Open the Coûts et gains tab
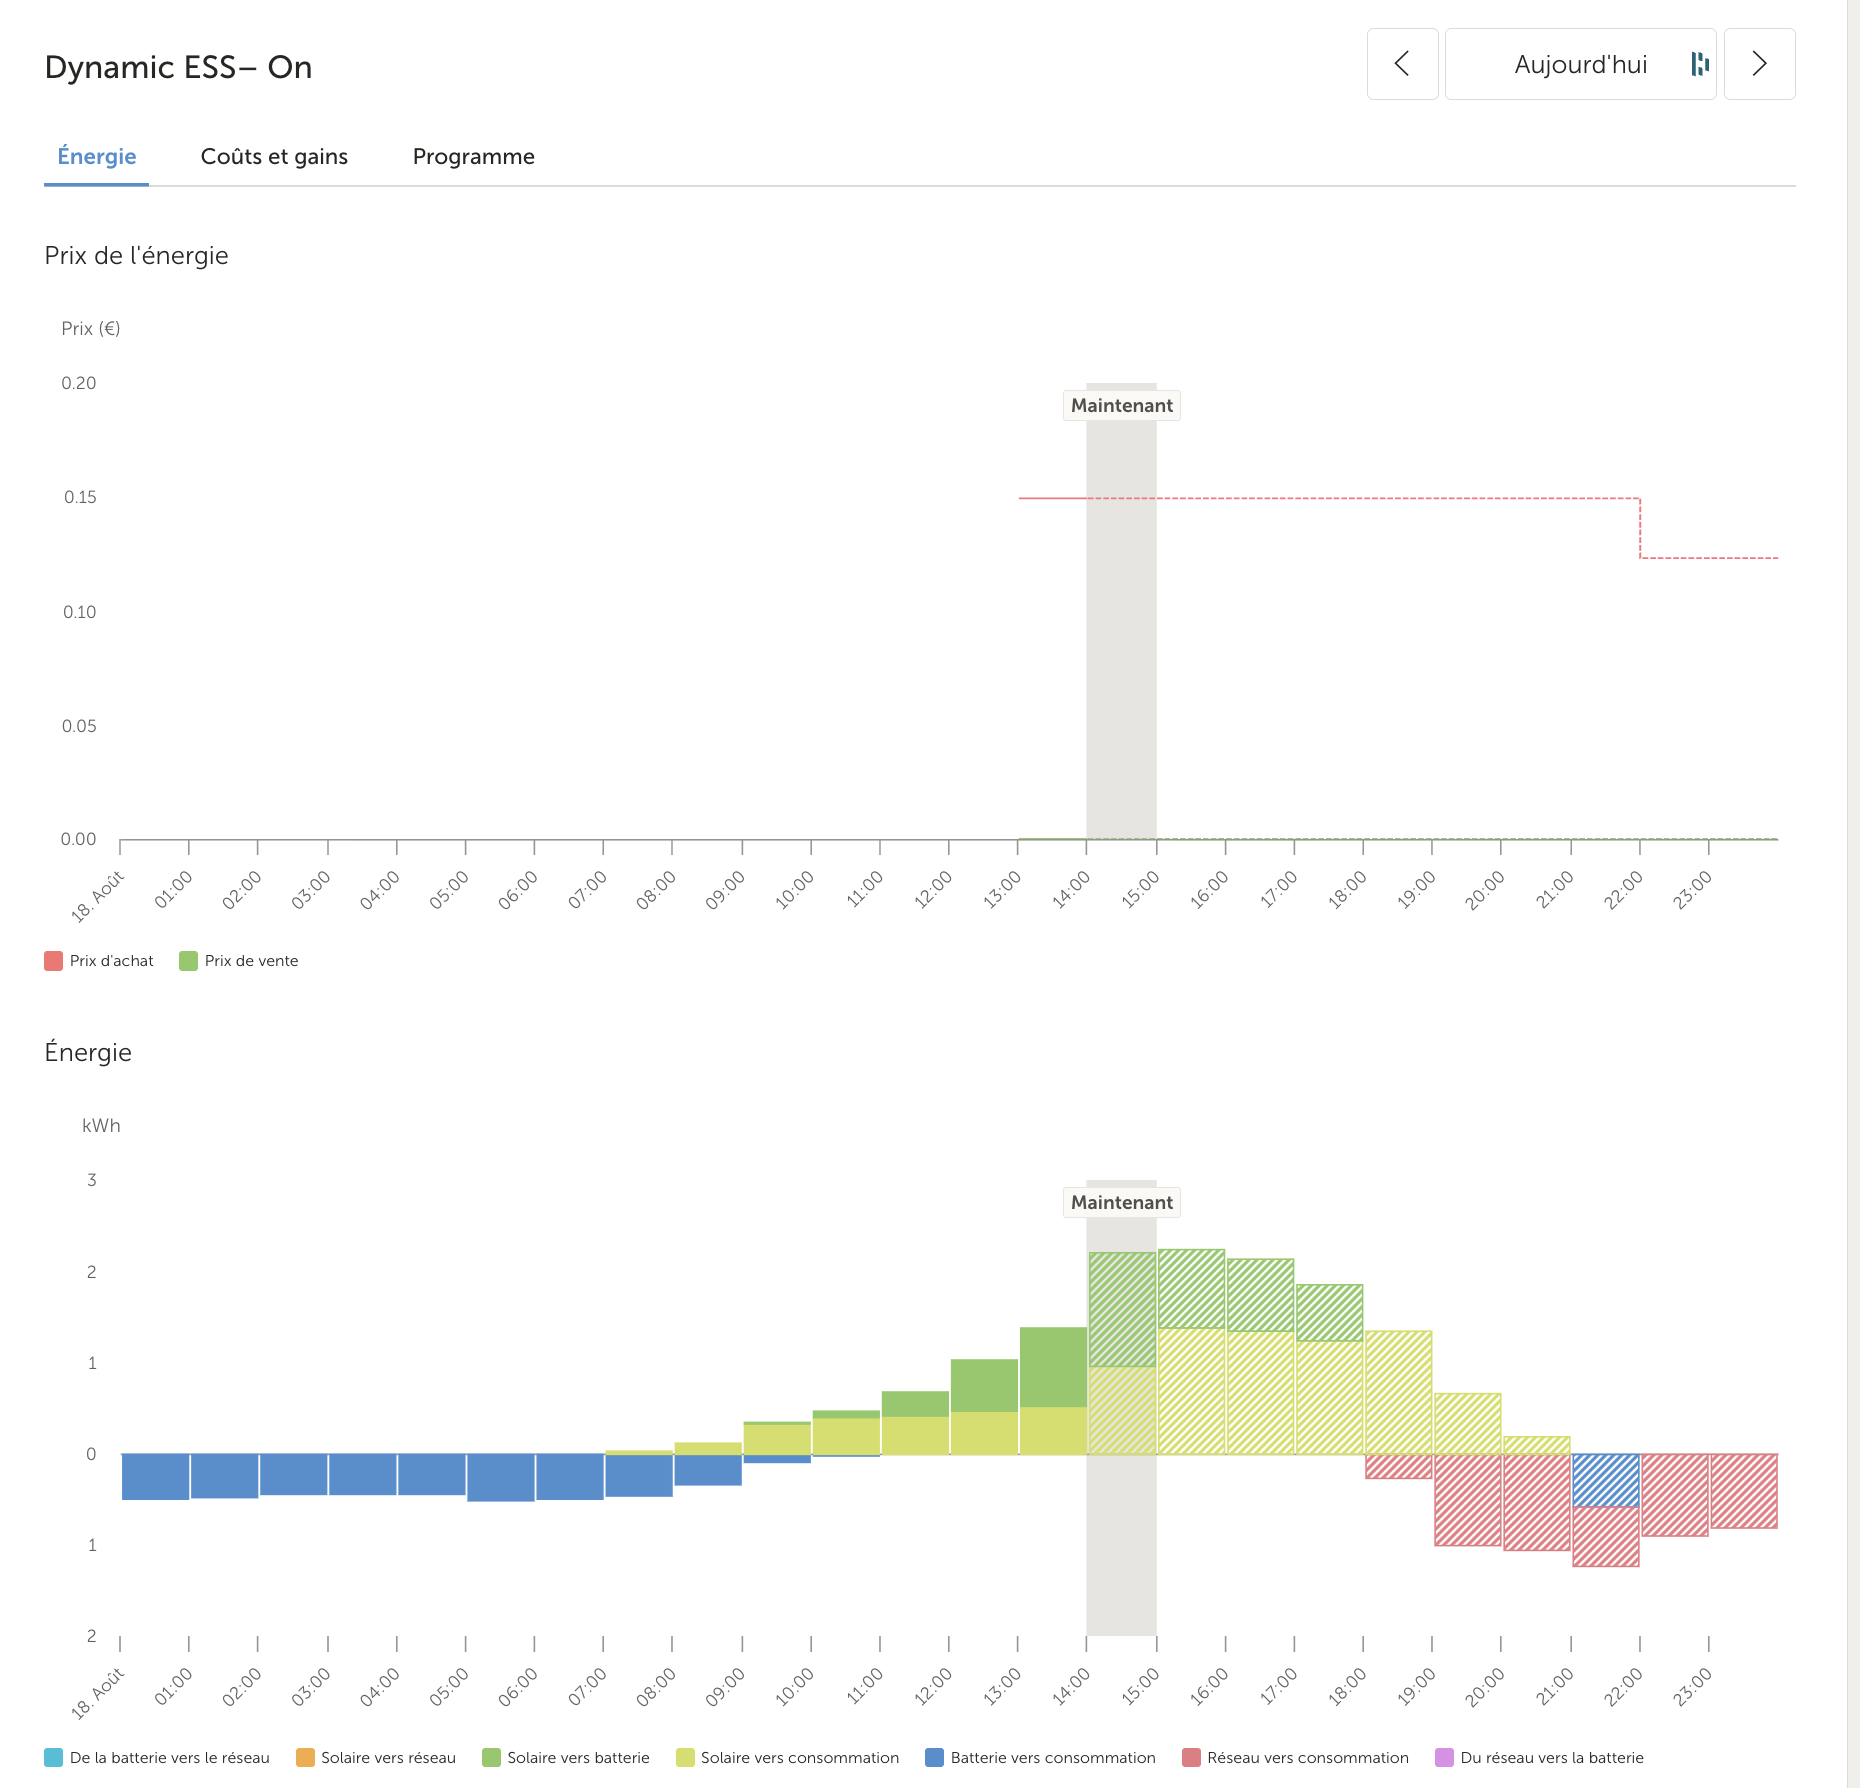 point(274,157)
